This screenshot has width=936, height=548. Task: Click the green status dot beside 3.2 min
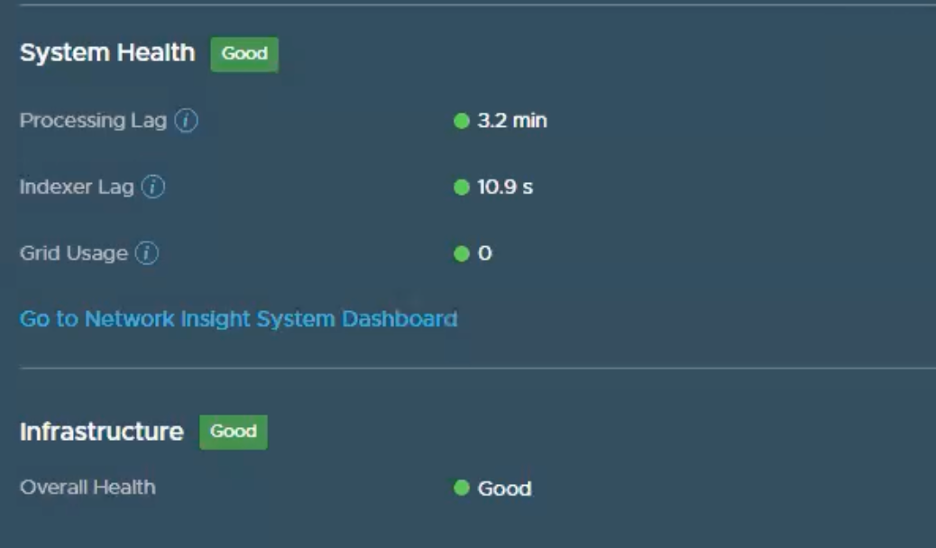click(461, 121)
